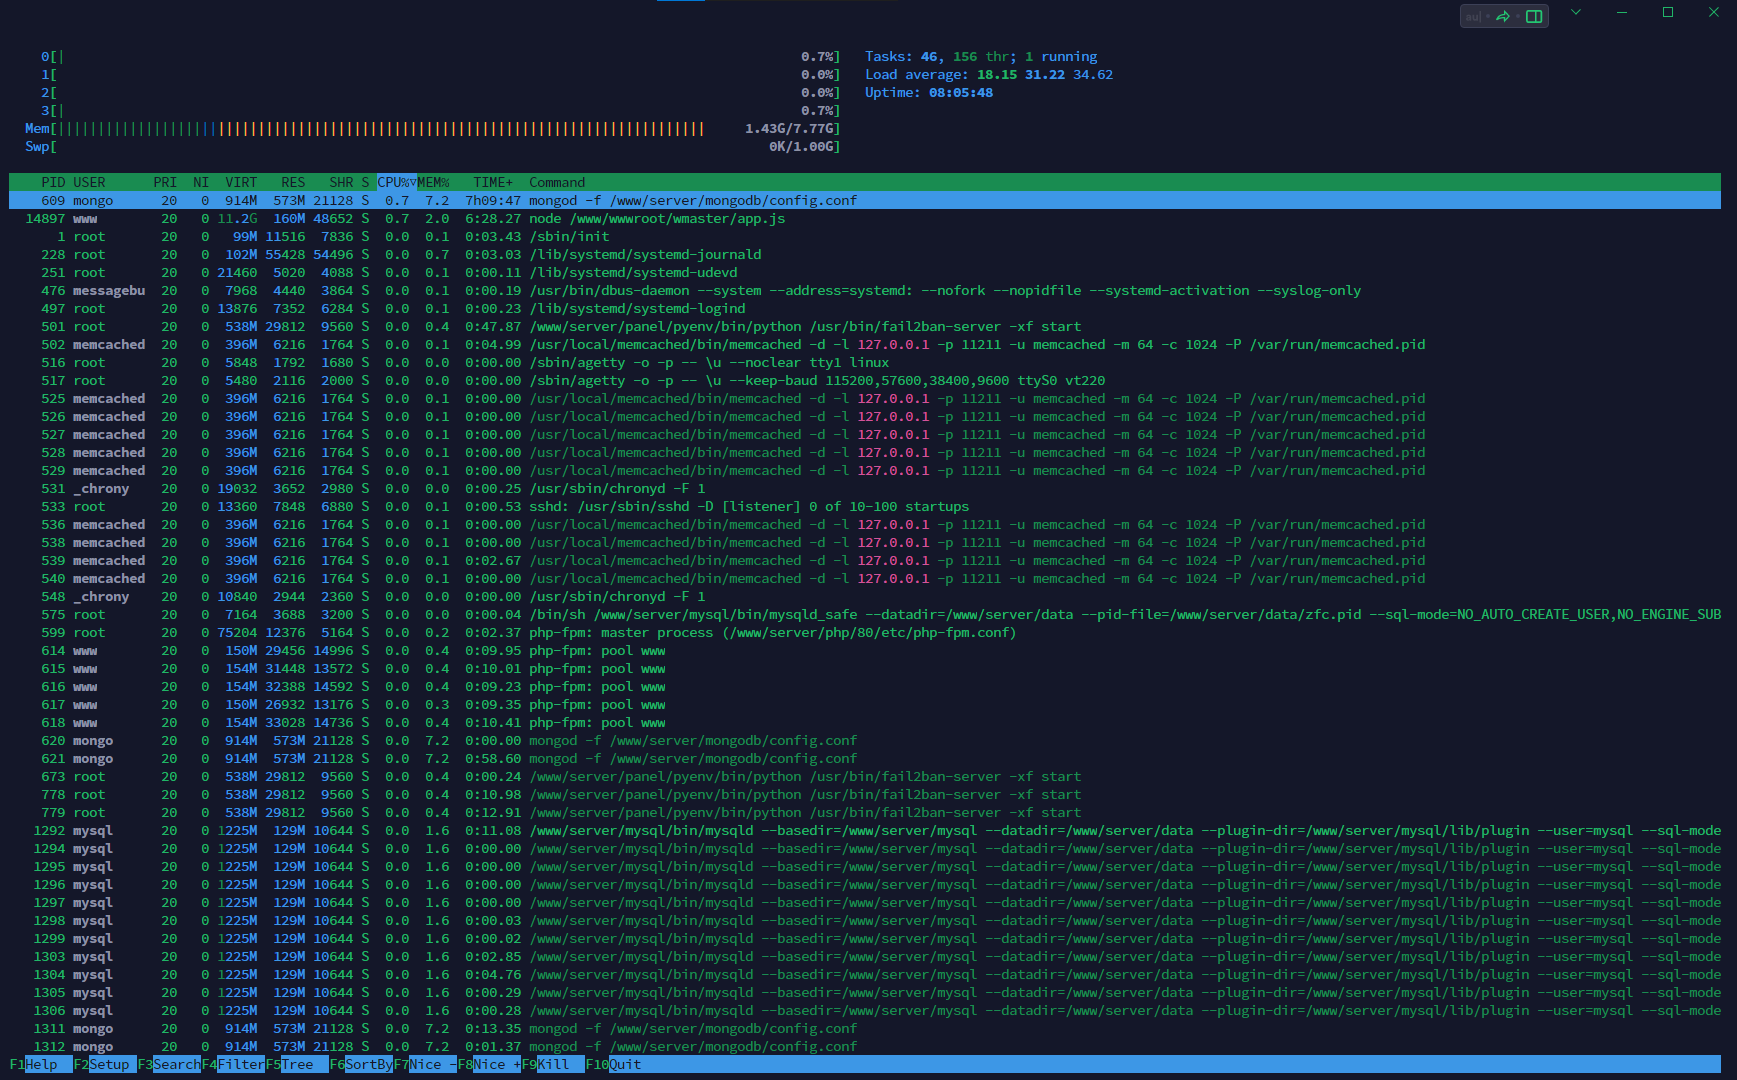
Task: Click F7 Nice - to decrease niceness
Action: (x=425, y=1064)
